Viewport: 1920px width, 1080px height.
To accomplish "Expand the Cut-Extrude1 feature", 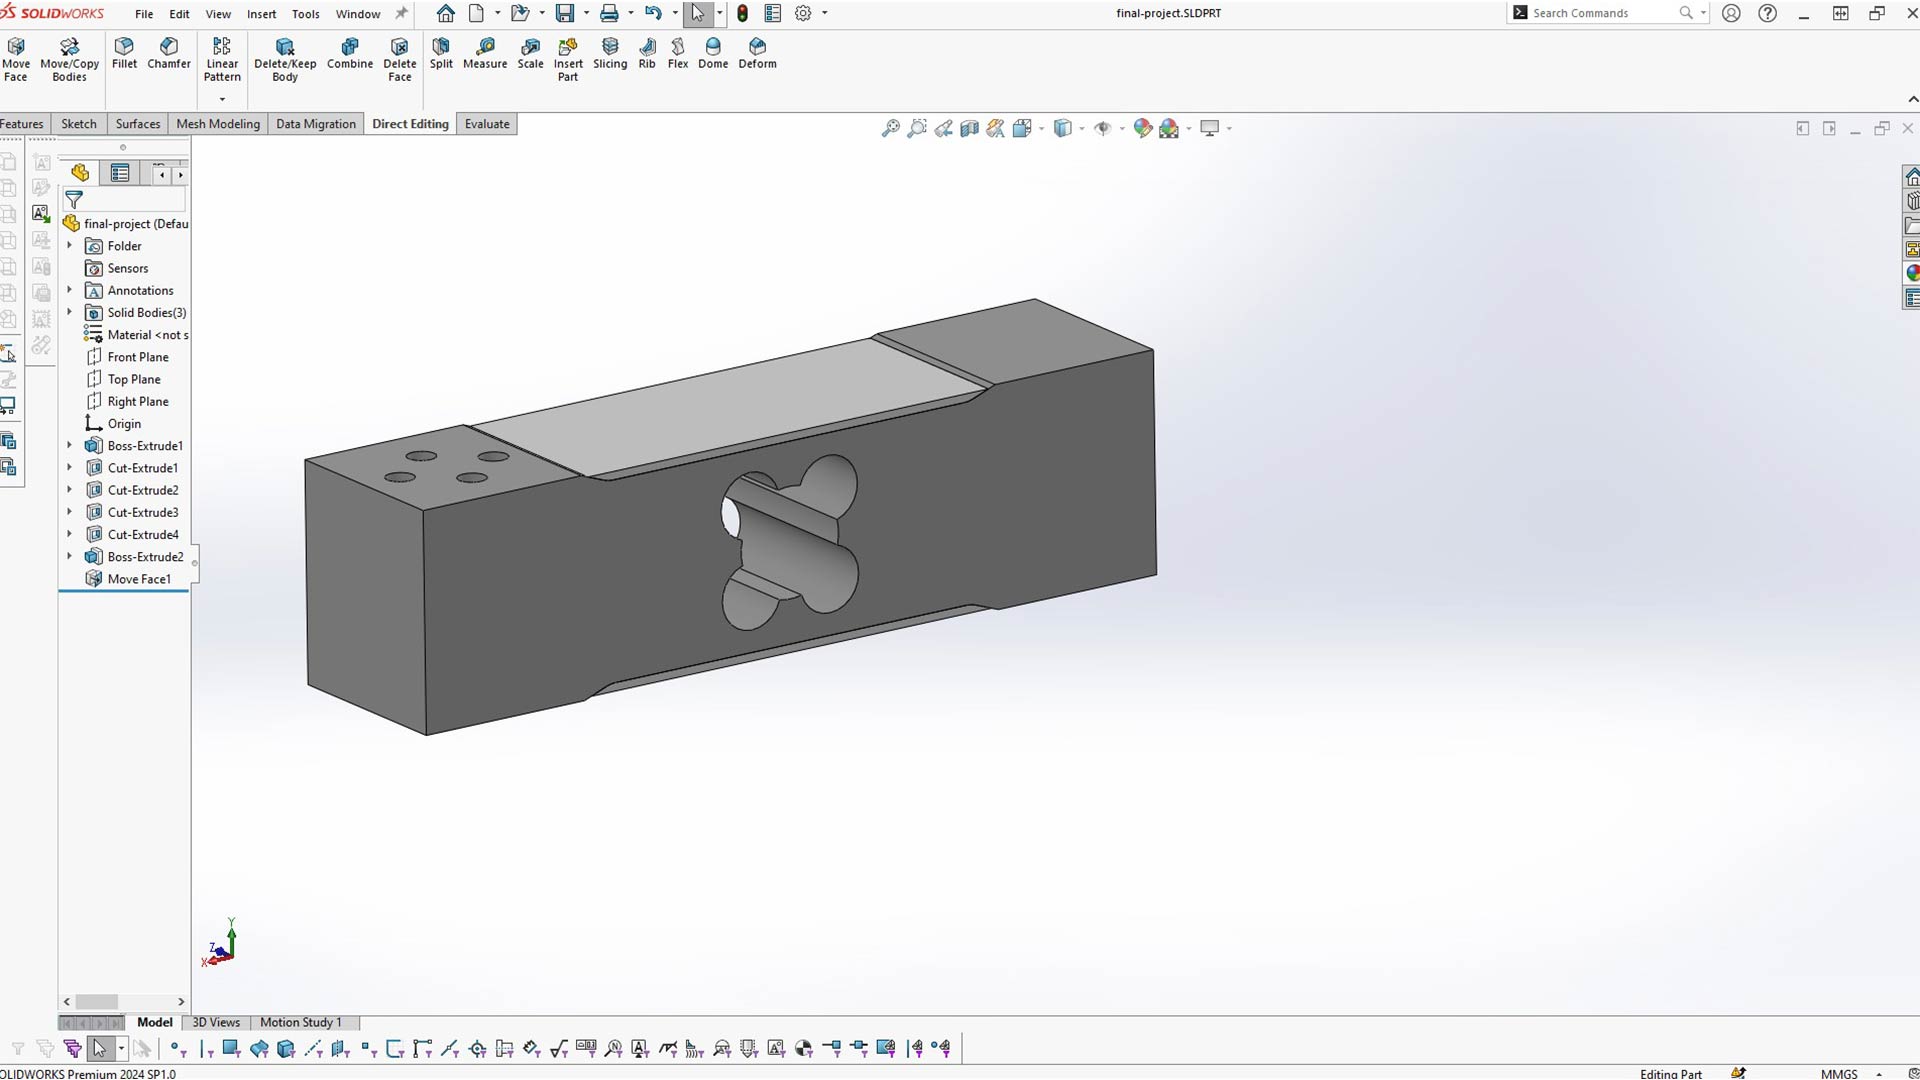I will (69, 468).
